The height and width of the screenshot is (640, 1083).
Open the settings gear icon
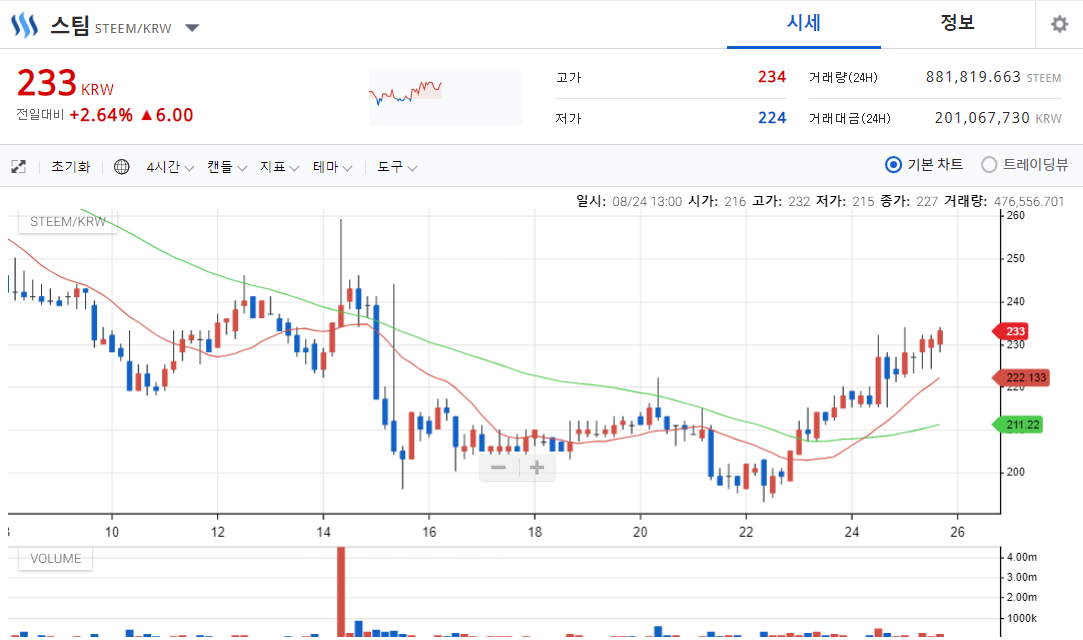(1059, 25)
